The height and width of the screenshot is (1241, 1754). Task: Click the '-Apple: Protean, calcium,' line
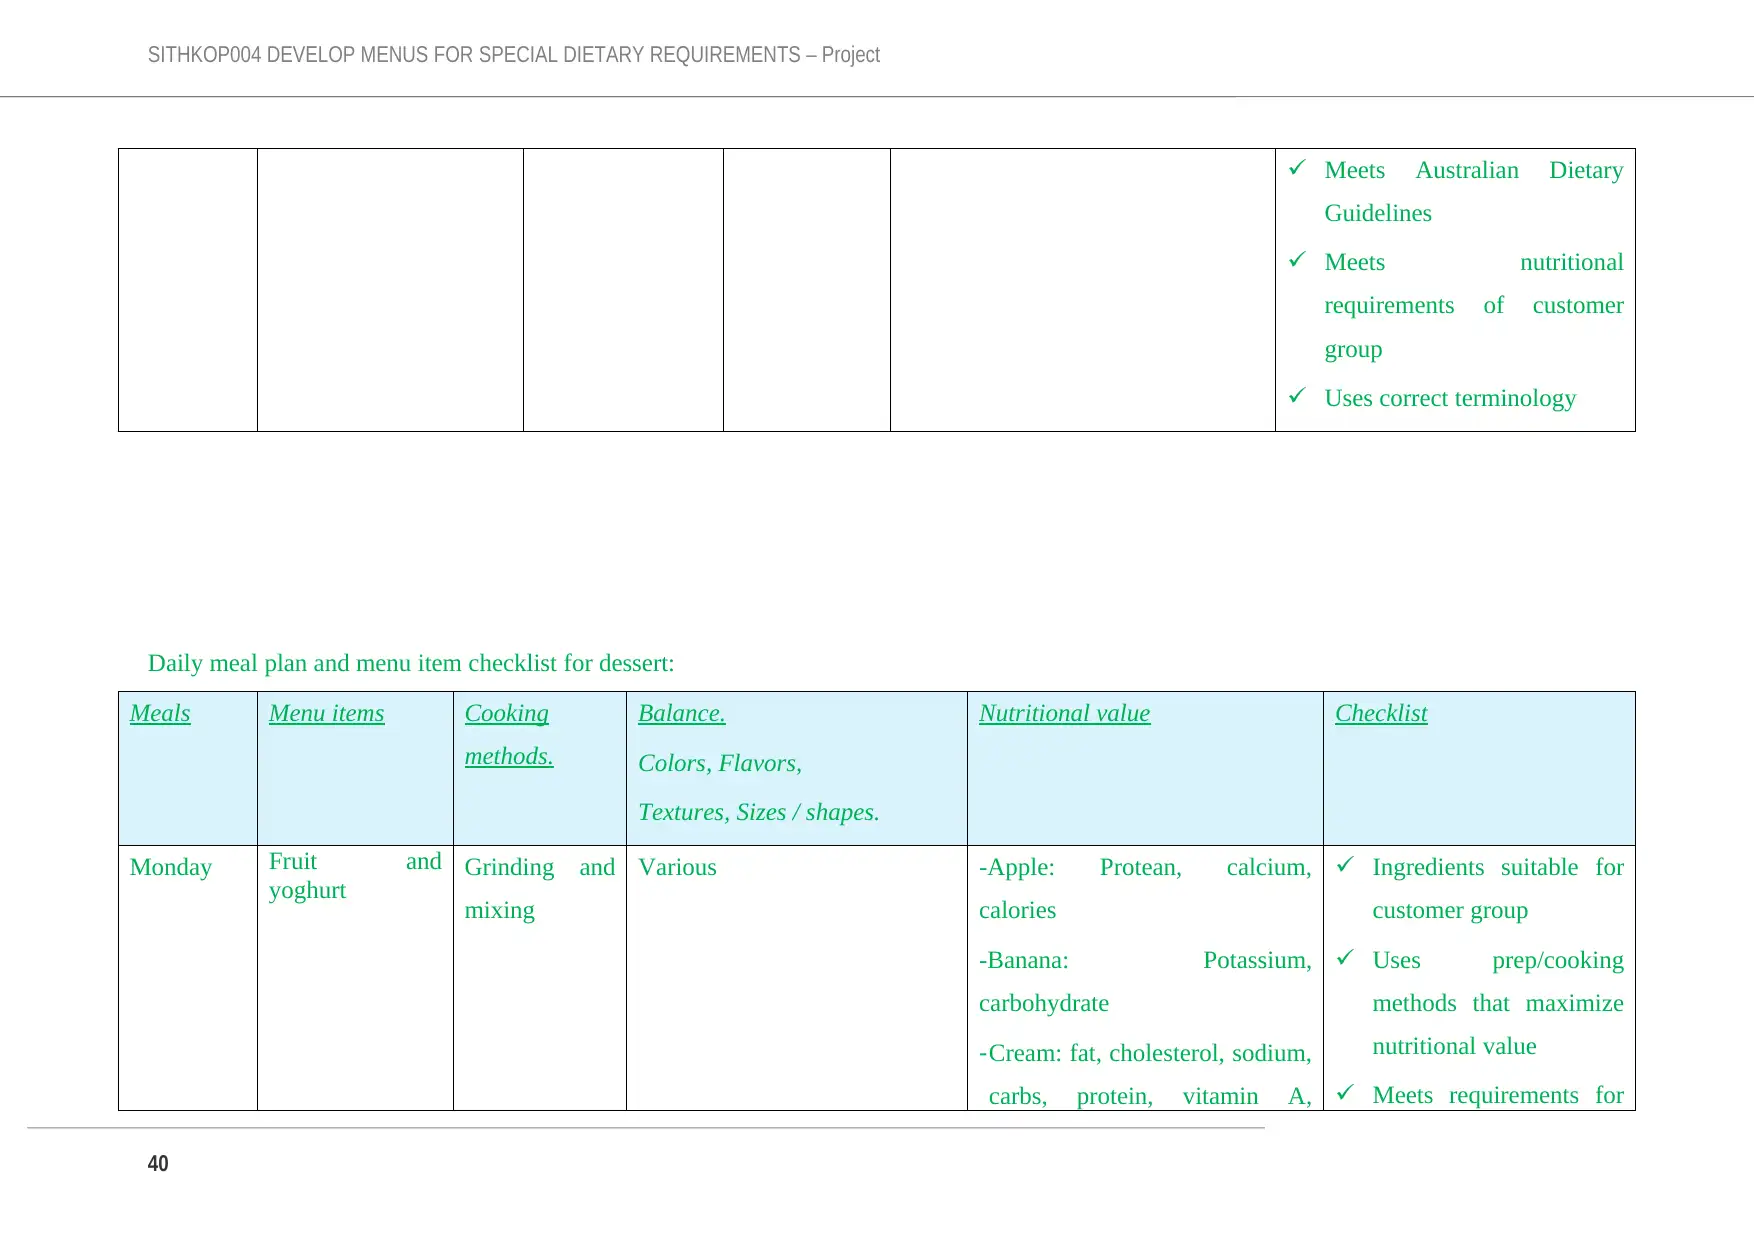click(1145, 867)
